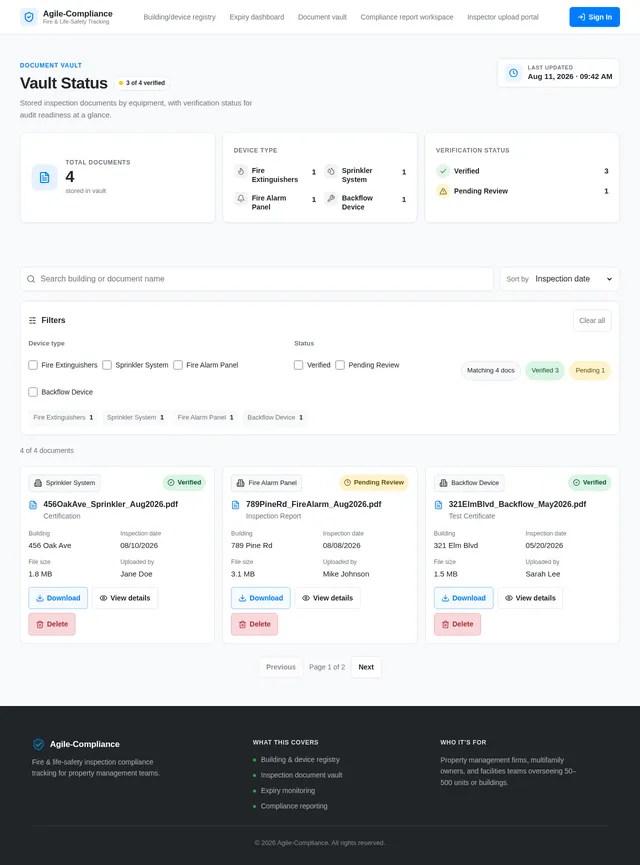Click the Sign In button
640x865 pixels.
[594, 17]
